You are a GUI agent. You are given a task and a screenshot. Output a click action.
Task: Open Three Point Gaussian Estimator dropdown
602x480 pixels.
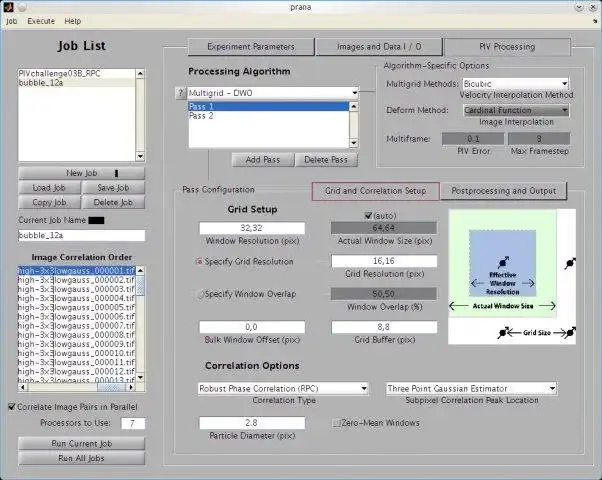coord(471,389)
